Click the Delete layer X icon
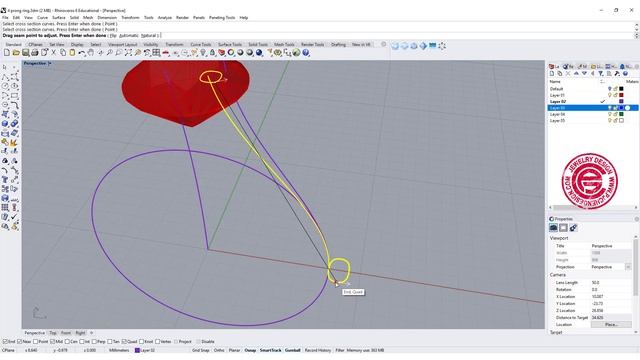Screen dimensions: 640x360 pos(568,73)
